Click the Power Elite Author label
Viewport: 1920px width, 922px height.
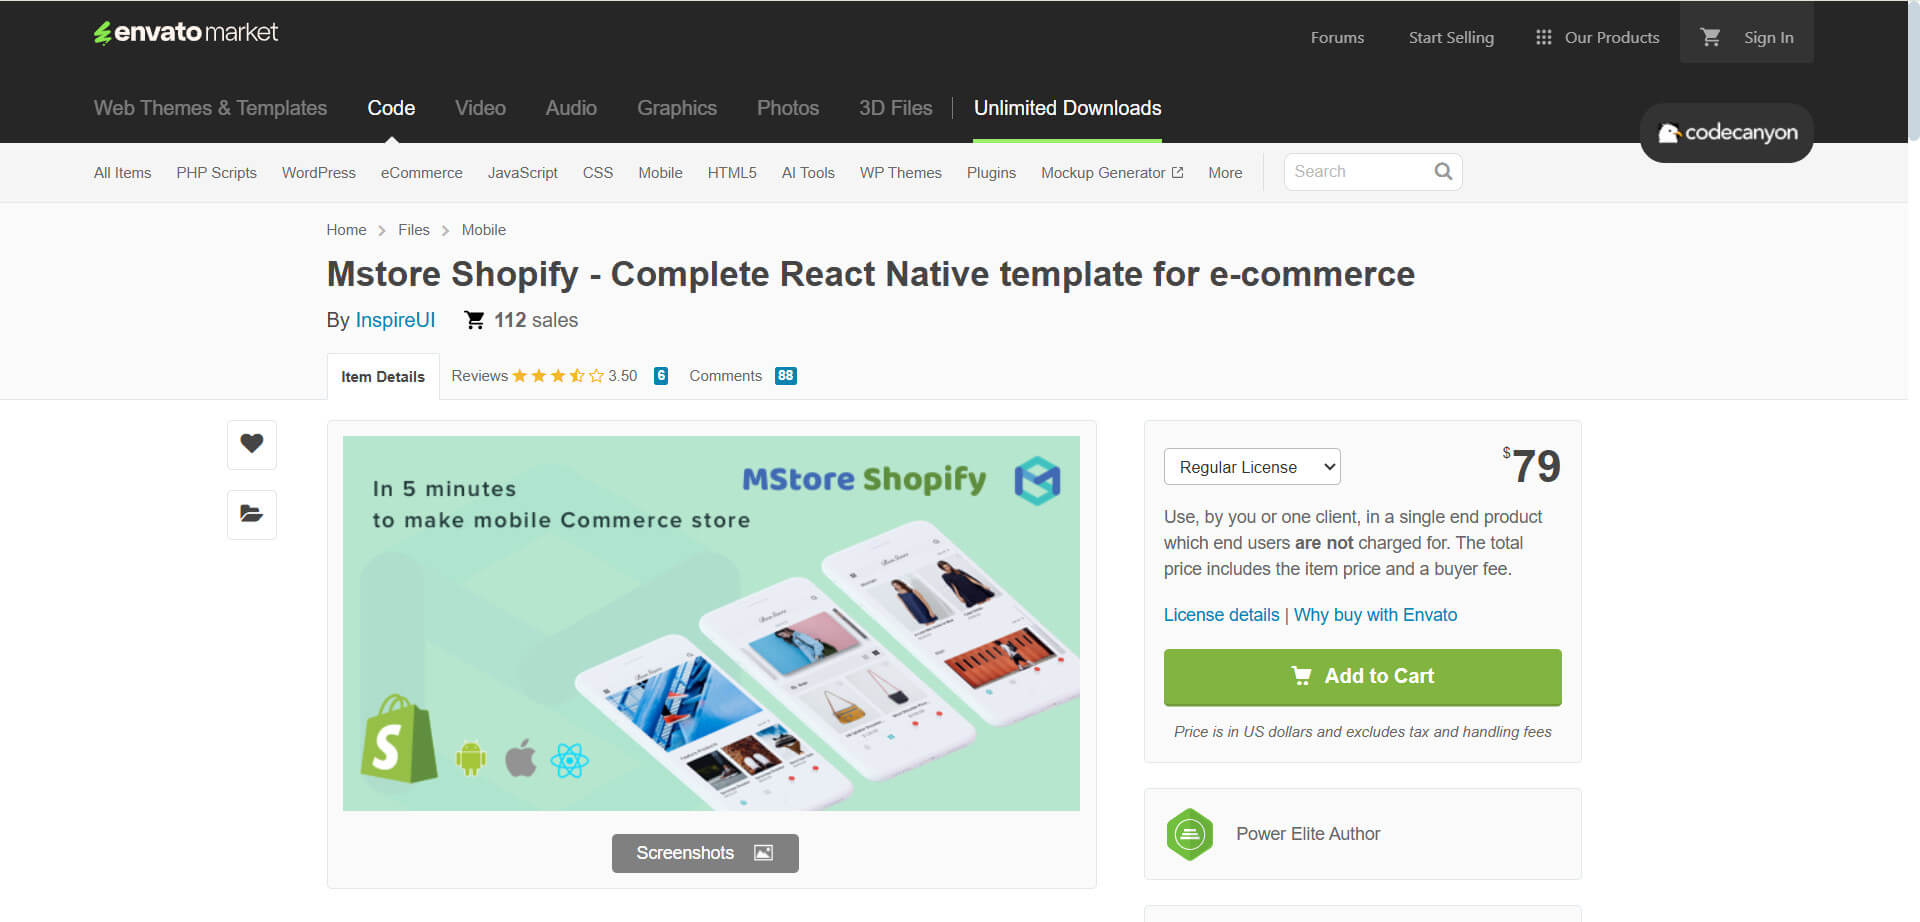point(1308,834)
